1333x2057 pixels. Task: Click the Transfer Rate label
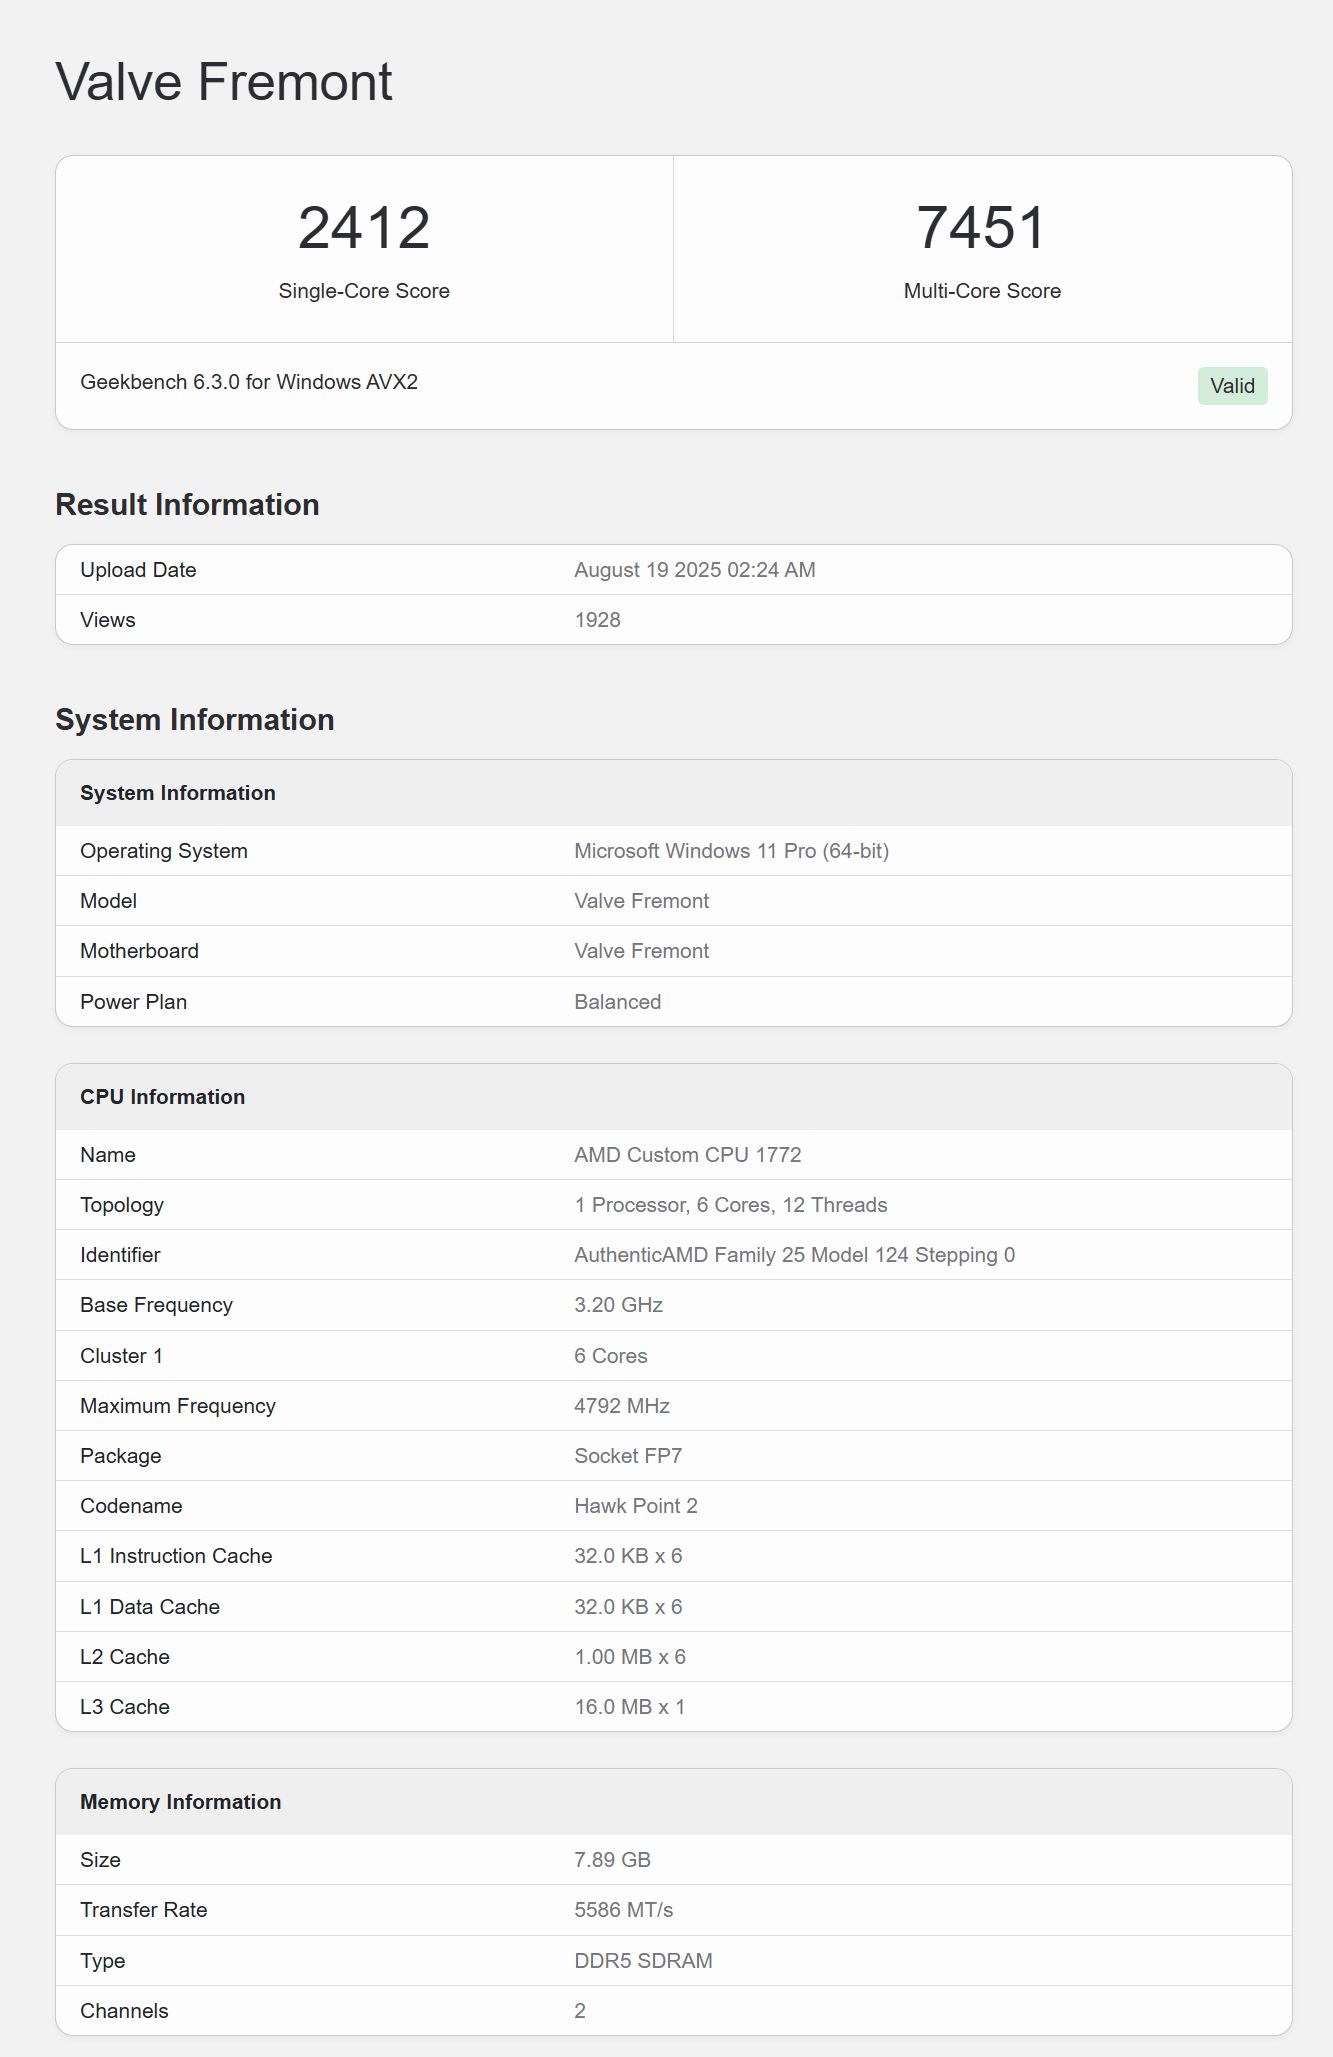(144, 1910)
